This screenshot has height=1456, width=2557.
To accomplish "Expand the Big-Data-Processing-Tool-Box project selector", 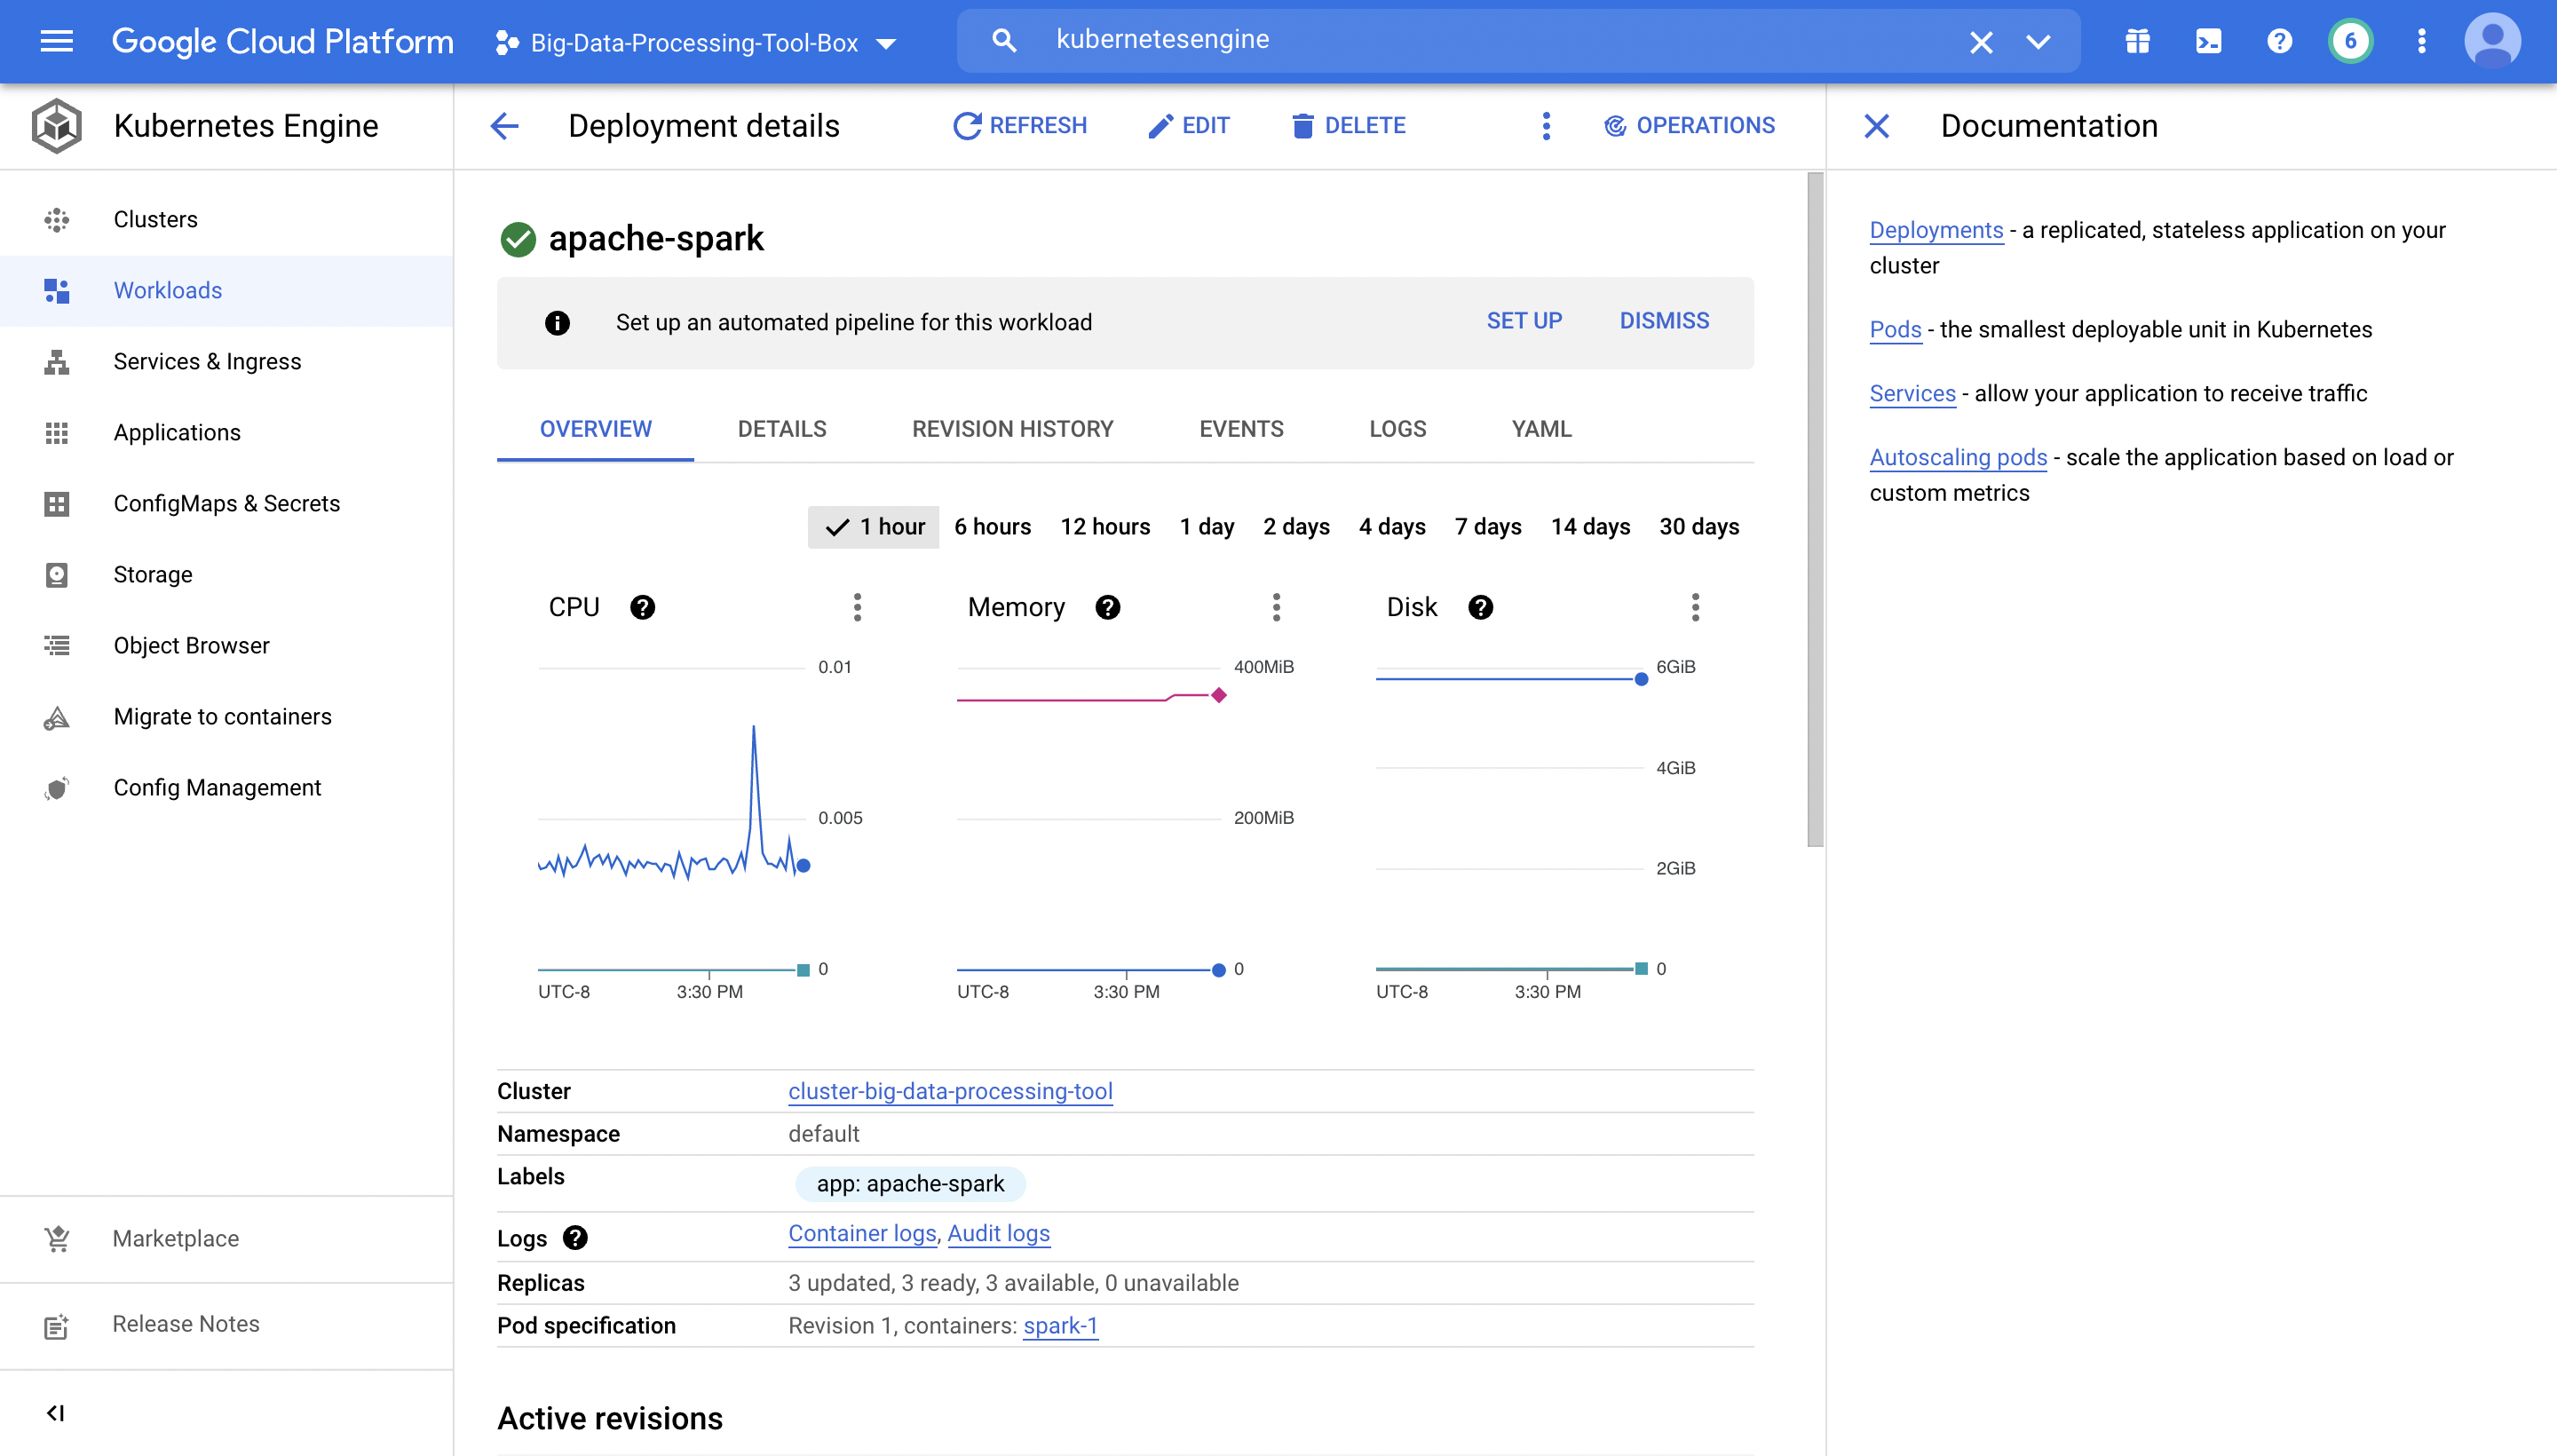I will 886,43.
